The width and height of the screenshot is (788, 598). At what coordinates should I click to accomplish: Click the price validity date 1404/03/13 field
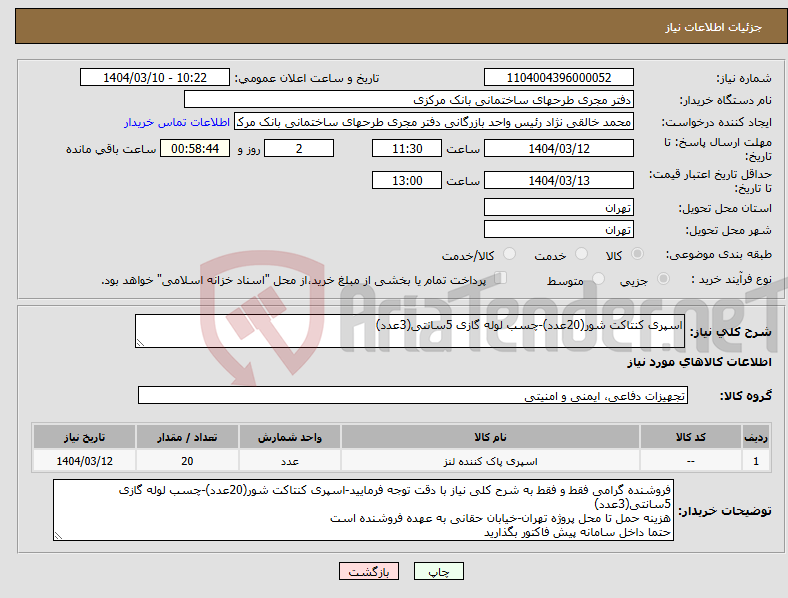click(558, 180)
